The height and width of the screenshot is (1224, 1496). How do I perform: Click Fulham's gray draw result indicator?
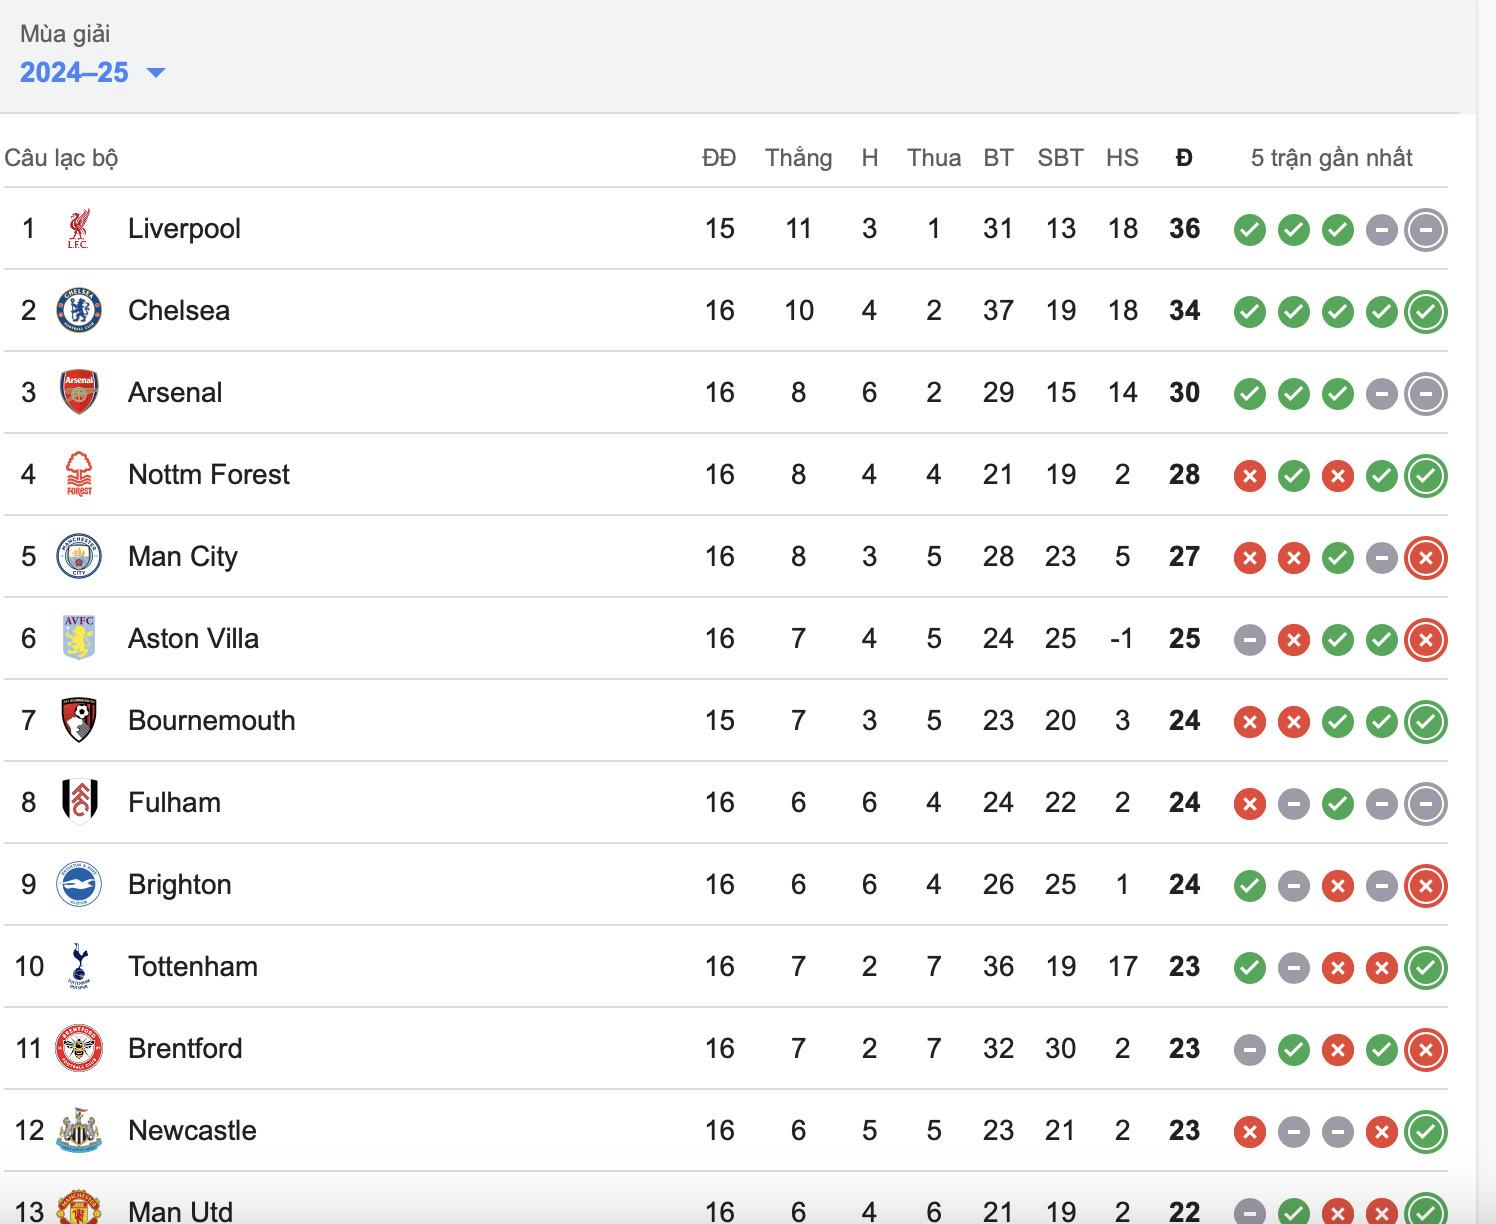tap(1294, 803)
